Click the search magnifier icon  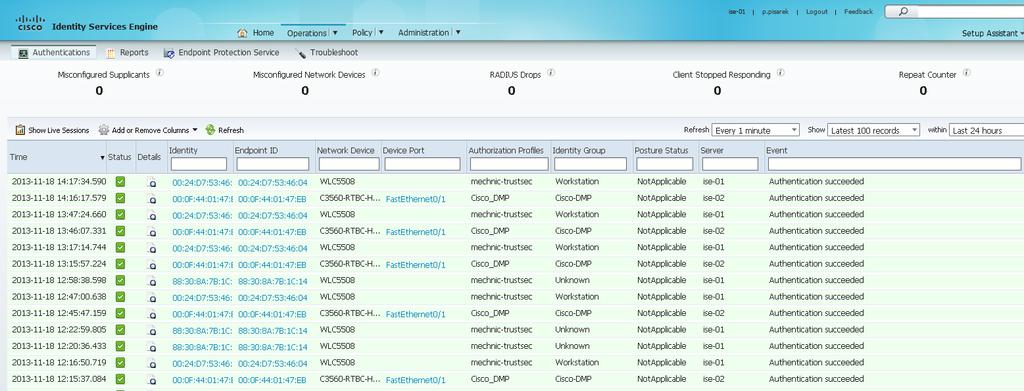click(x=903, y=12)
